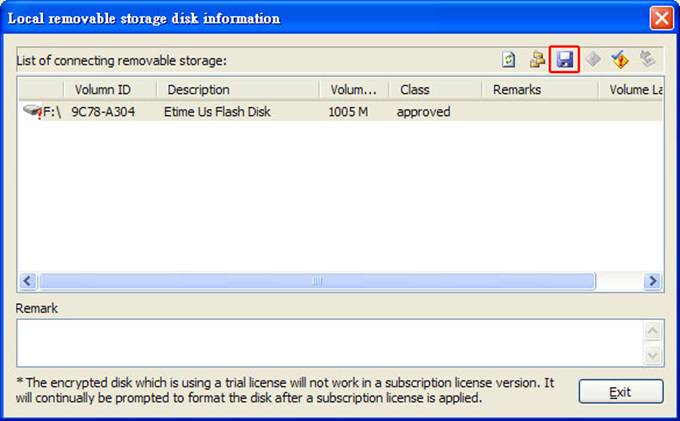Click the horizontal scrollbar right arrow
This screenshot has height=421, width=680.
653,281
